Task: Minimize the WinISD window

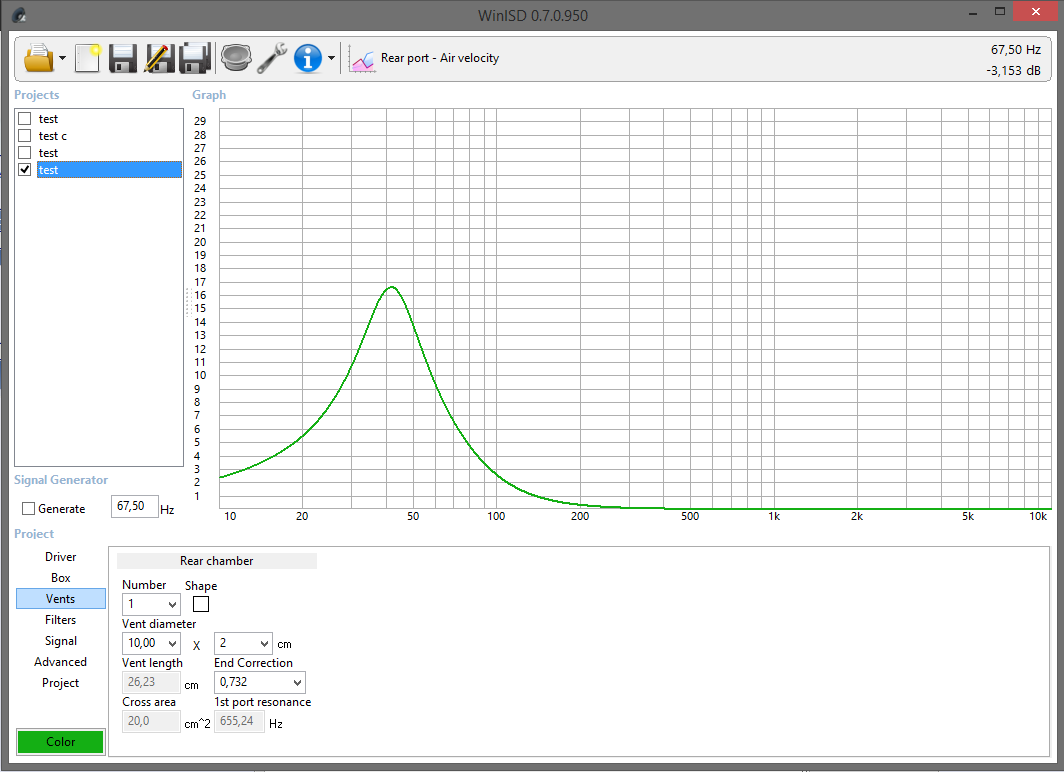Action: click(x=972, y=12)
